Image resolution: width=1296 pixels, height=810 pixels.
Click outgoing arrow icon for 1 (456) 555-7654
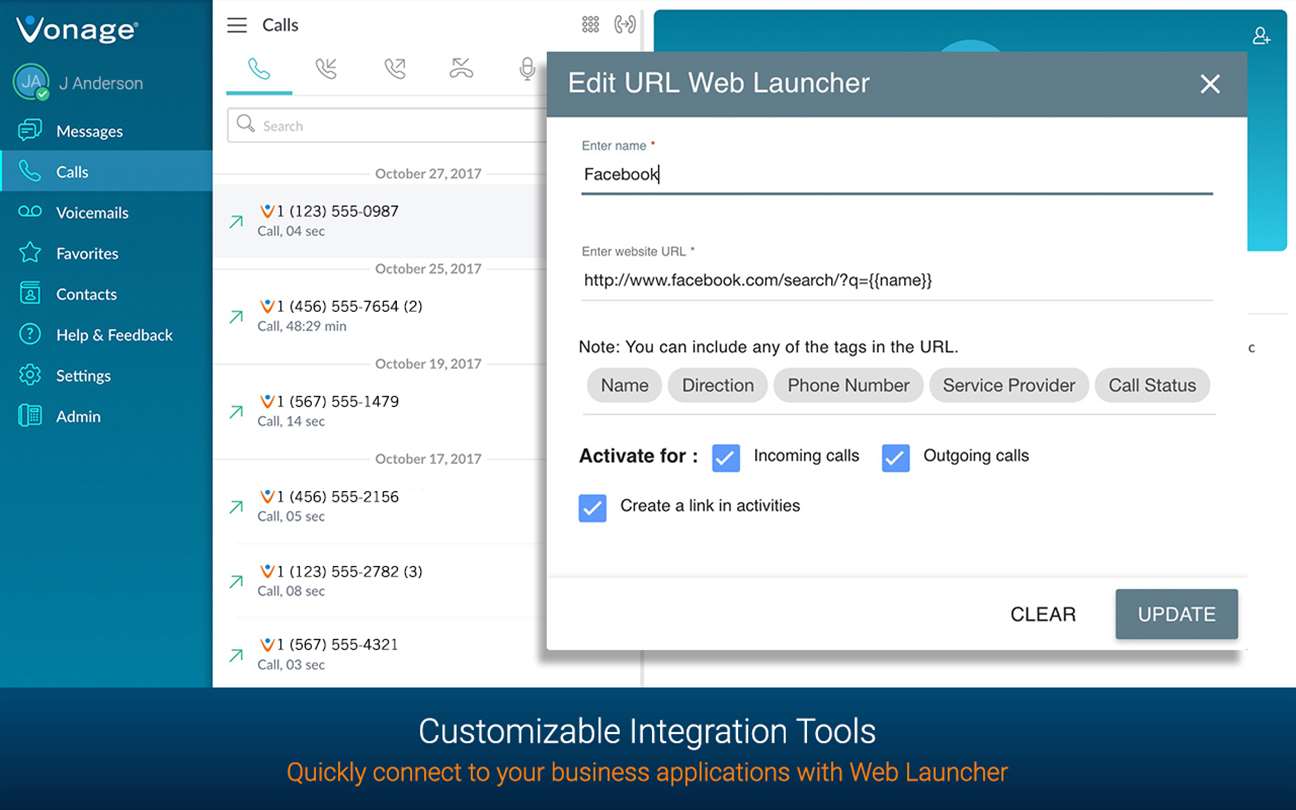click(236, 317)
